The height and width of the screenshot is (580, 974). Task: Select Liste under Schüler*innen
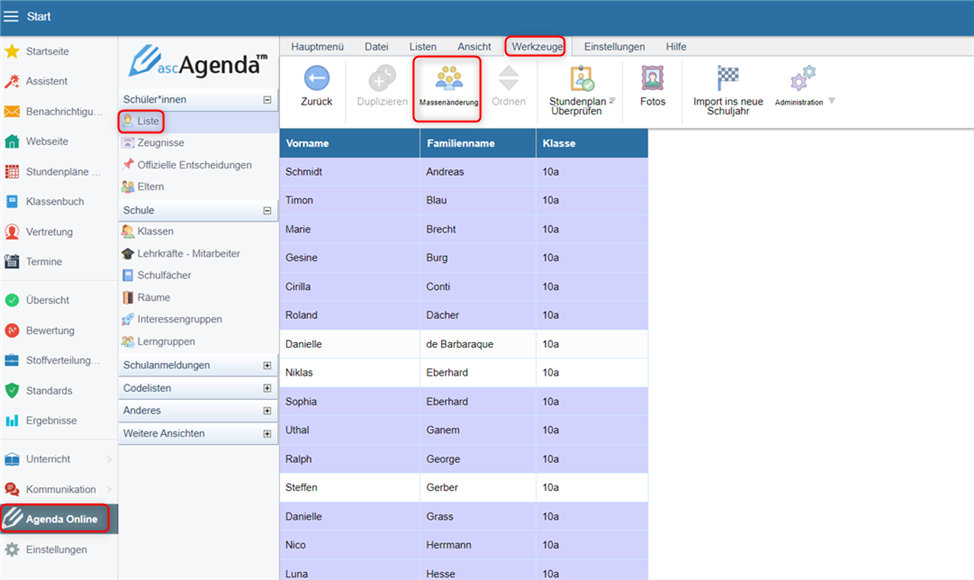coord(148,121)
